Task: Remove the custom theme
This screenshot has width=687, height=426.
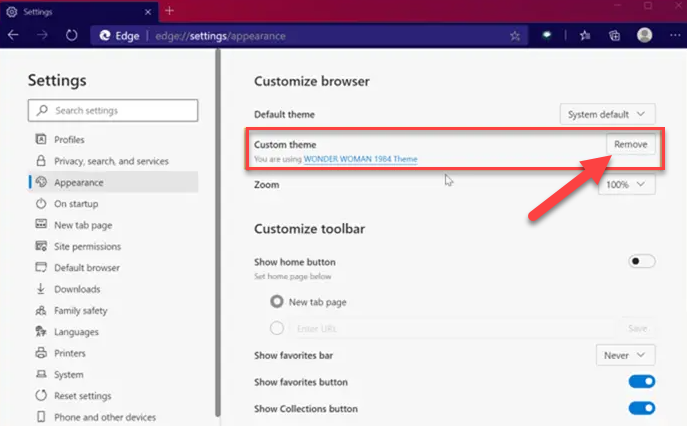Action: tap(630, 145)
